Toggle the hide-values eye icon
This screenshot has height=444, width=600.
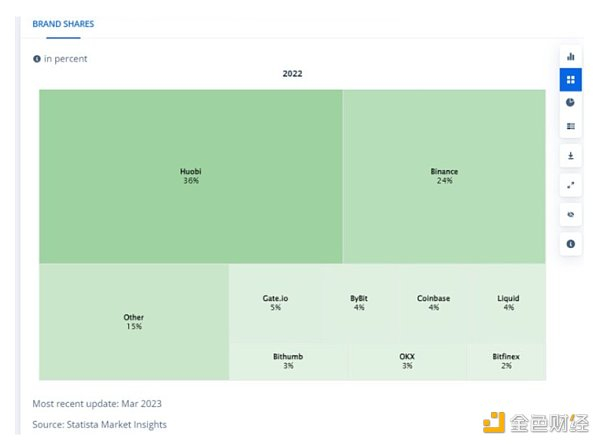[571, 214]
